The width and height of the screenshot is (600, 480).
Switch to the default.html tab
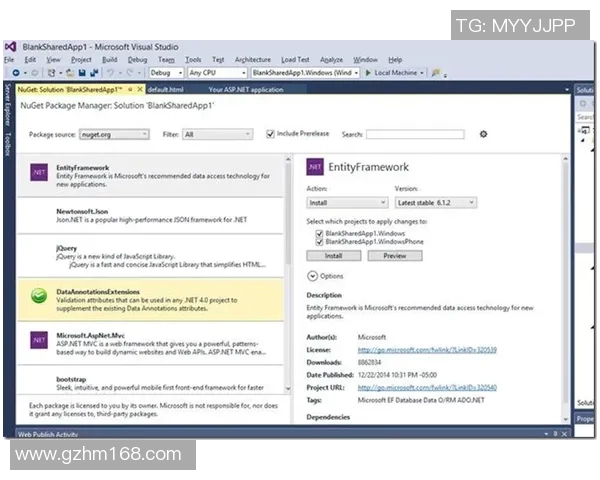pyautogui.click(x=166, y=90)
